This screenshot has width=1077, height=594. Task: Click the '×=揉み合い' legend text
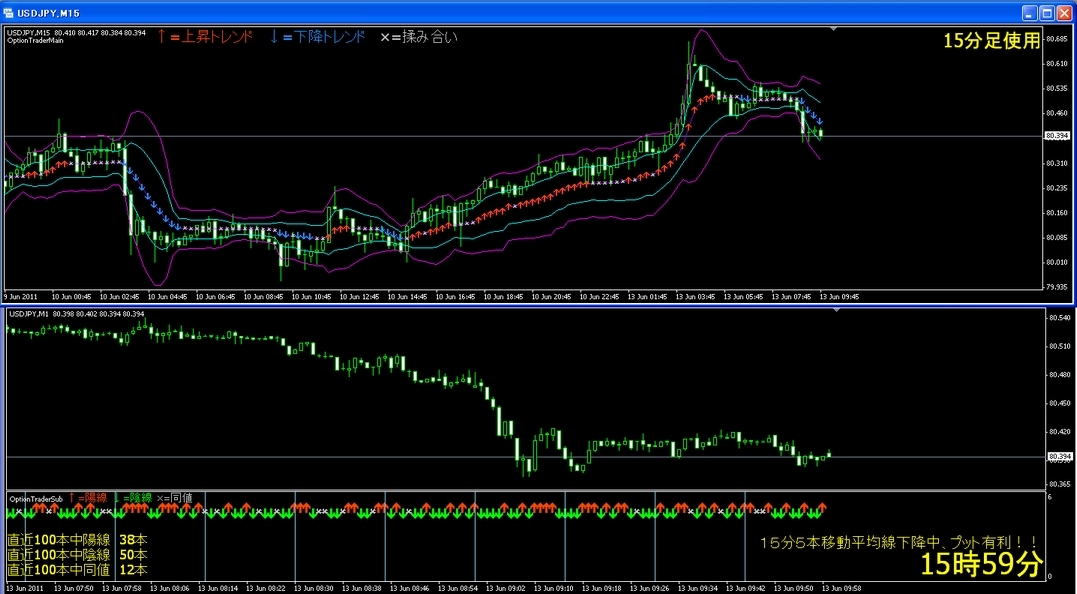[419, 37]
